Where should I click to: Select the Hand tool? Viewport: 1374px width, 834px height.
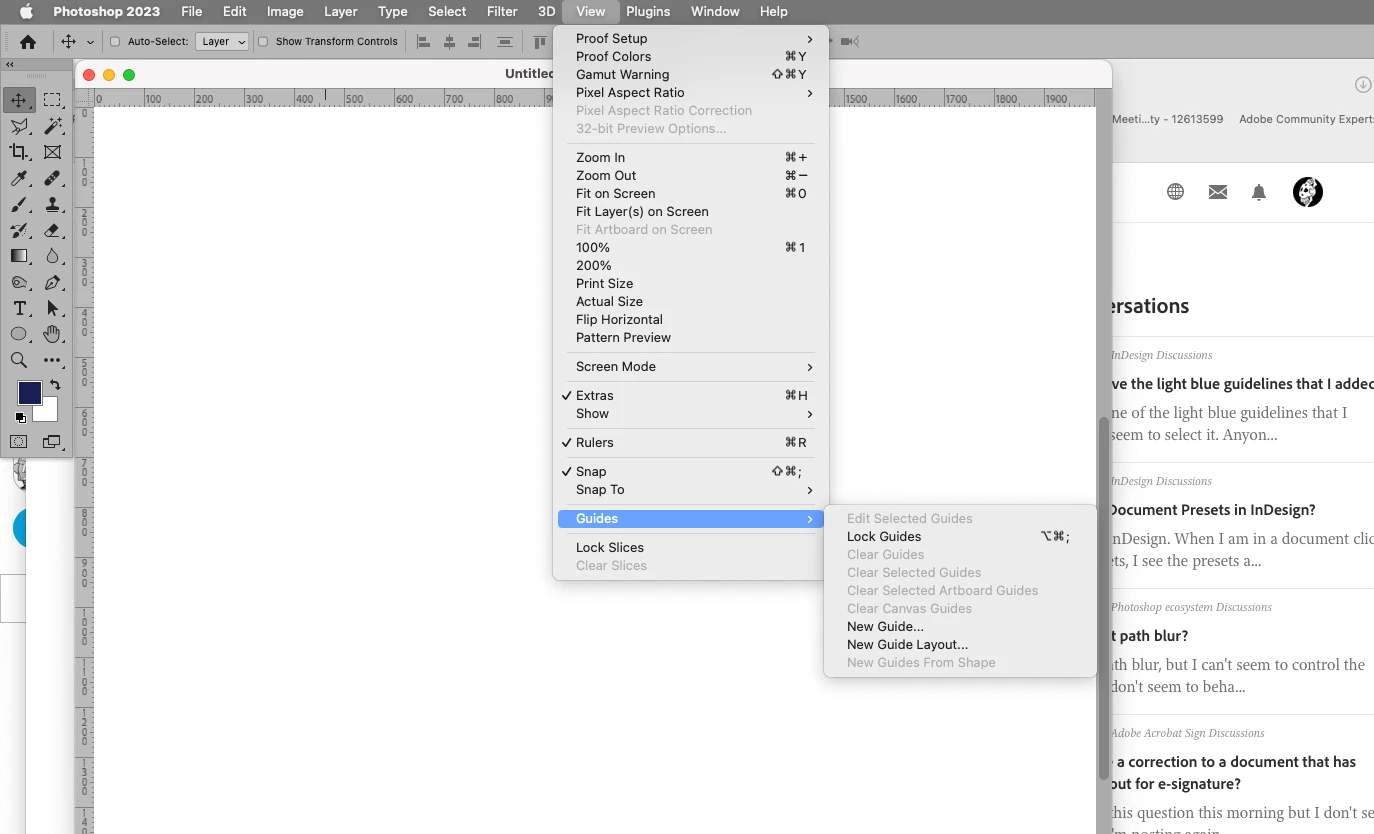[x=53, y=334]
